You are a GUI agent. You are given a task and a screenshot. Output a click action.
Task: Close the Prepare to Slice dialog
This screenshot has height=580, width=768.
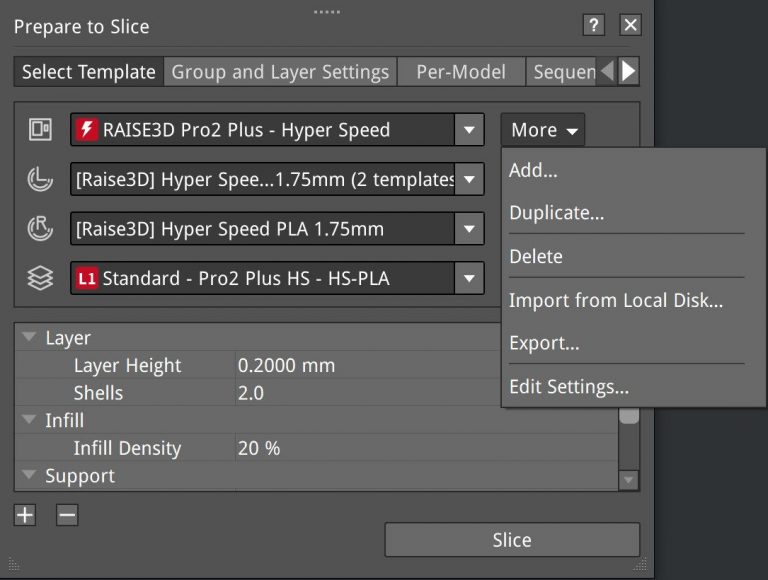(630, 24)
